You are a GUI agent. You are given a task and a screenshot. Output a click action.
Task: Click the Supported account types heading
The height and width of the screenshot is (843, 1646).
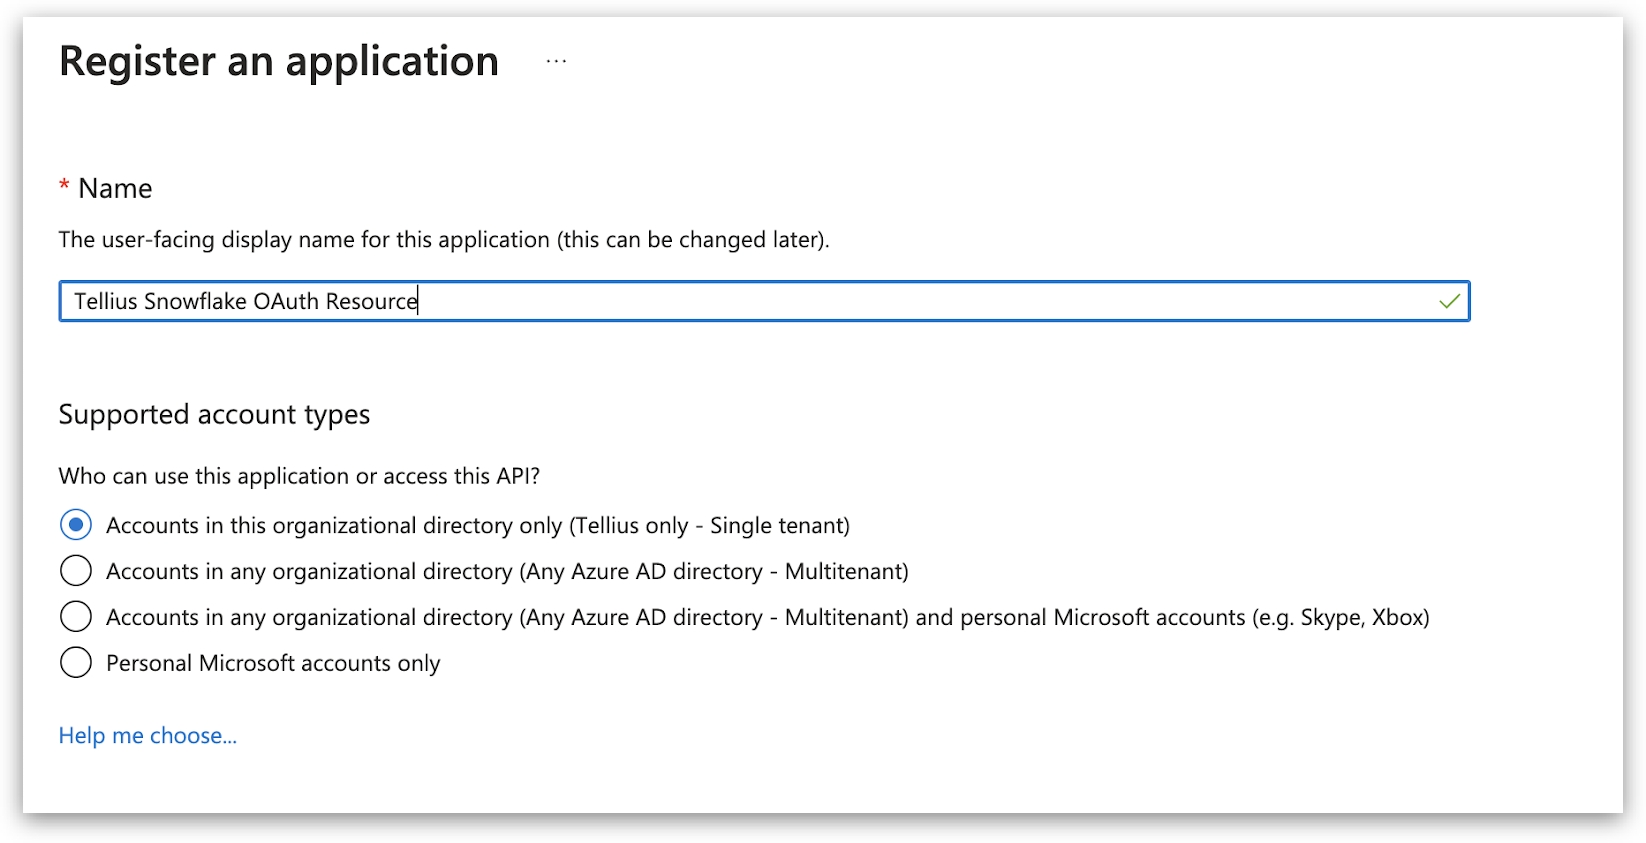(214, 415)
